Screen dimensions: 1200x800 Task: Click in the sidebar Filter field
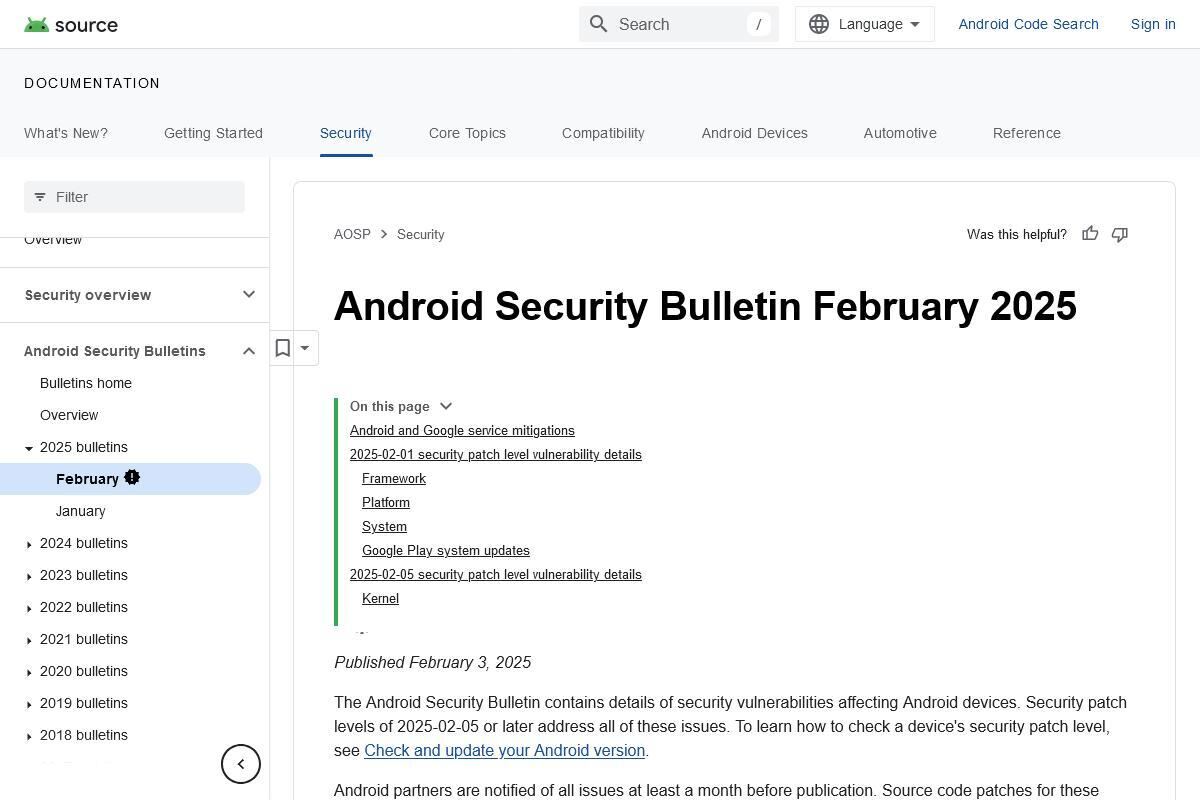pyautogui.click(x=134, y=197)
